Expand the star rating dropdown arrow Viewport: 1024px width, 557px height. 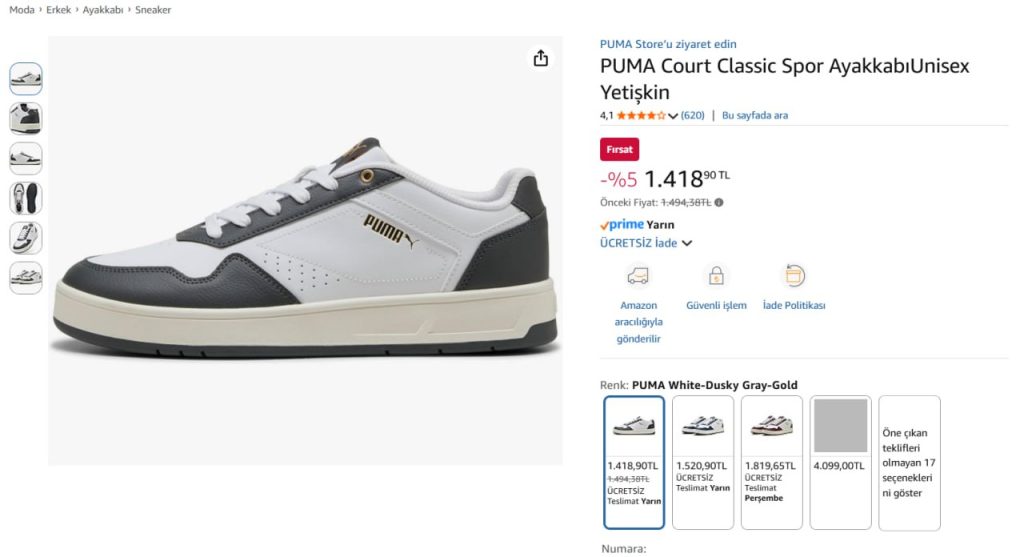click(673, 116)
